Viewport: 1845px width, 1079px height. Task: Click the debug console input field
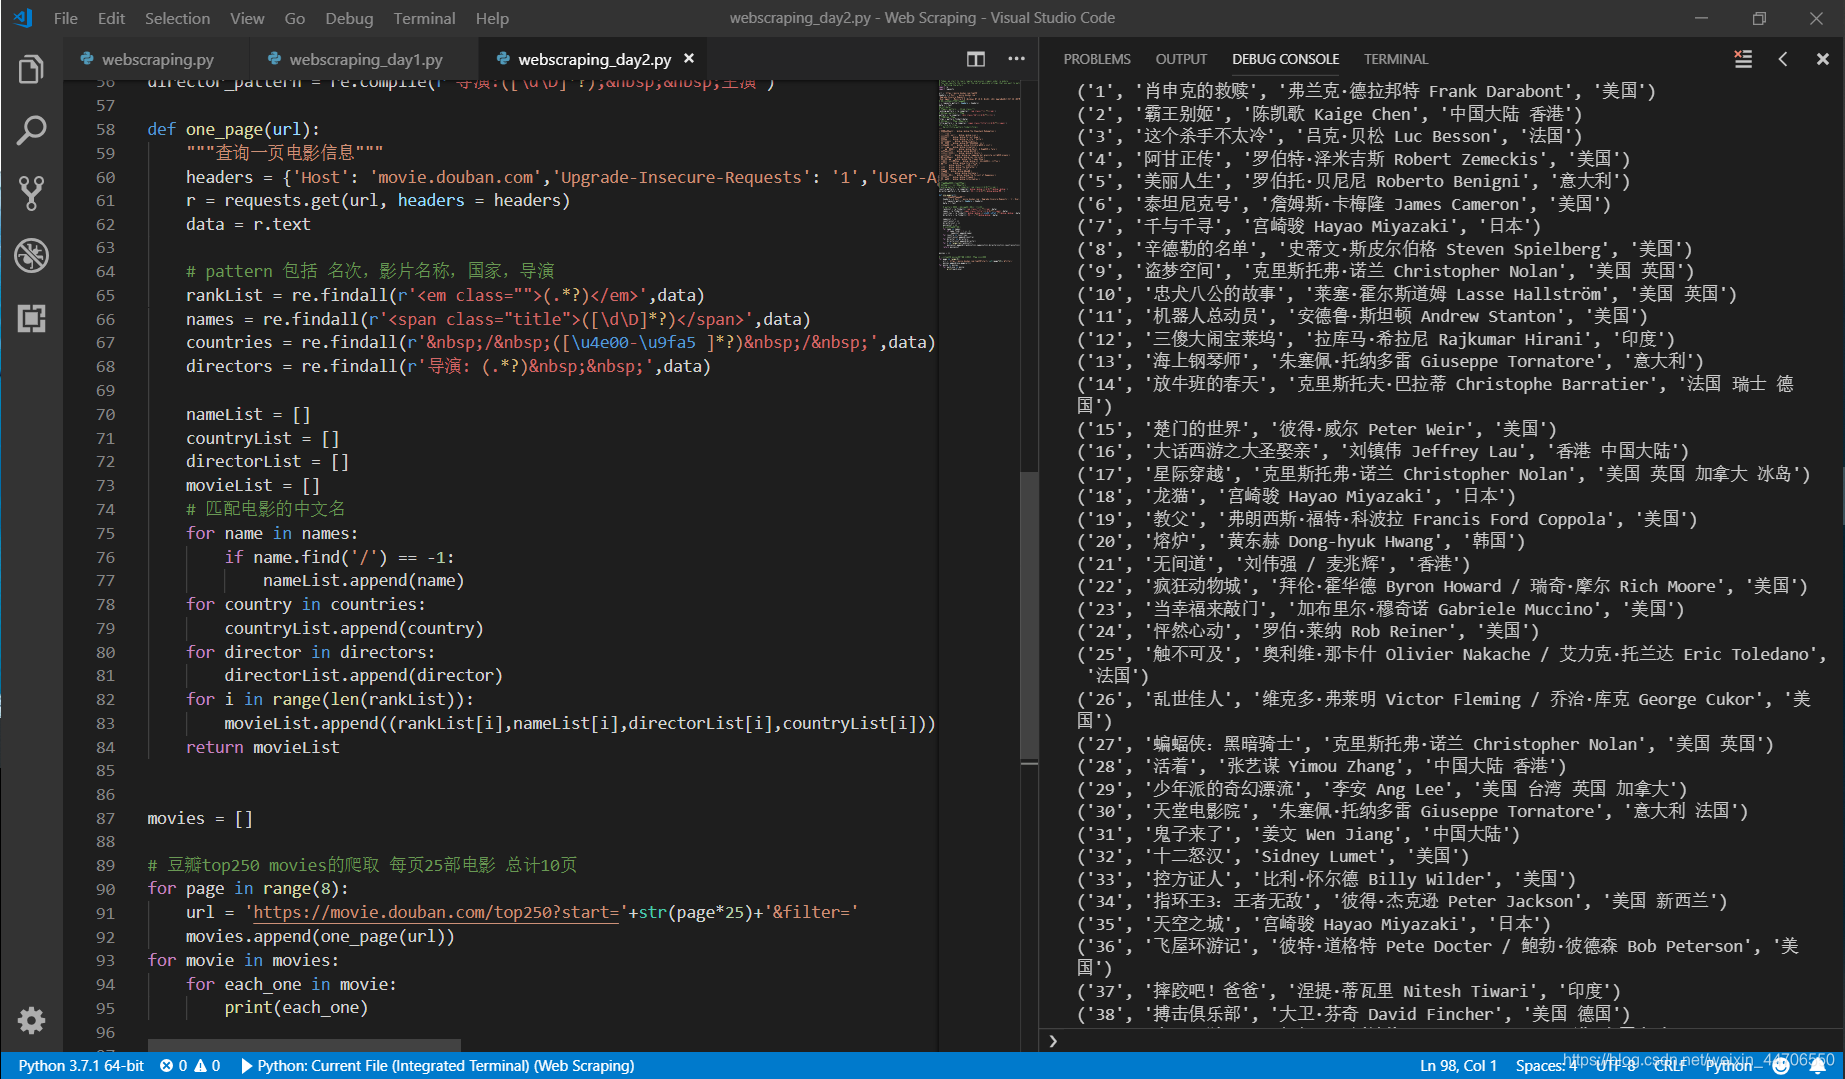click(x=1440, y=1041)
